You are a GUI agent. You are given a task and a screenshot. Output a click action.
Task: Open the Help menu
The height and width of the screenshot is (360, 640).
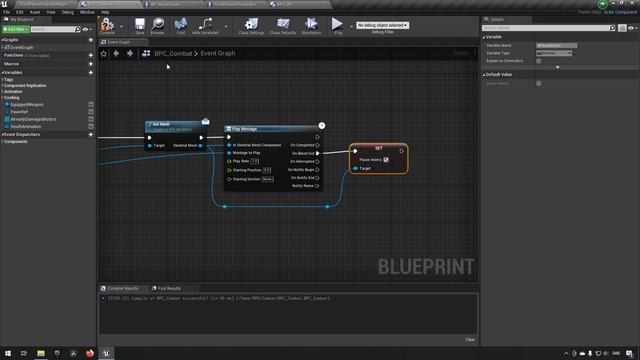pos(105,12)
